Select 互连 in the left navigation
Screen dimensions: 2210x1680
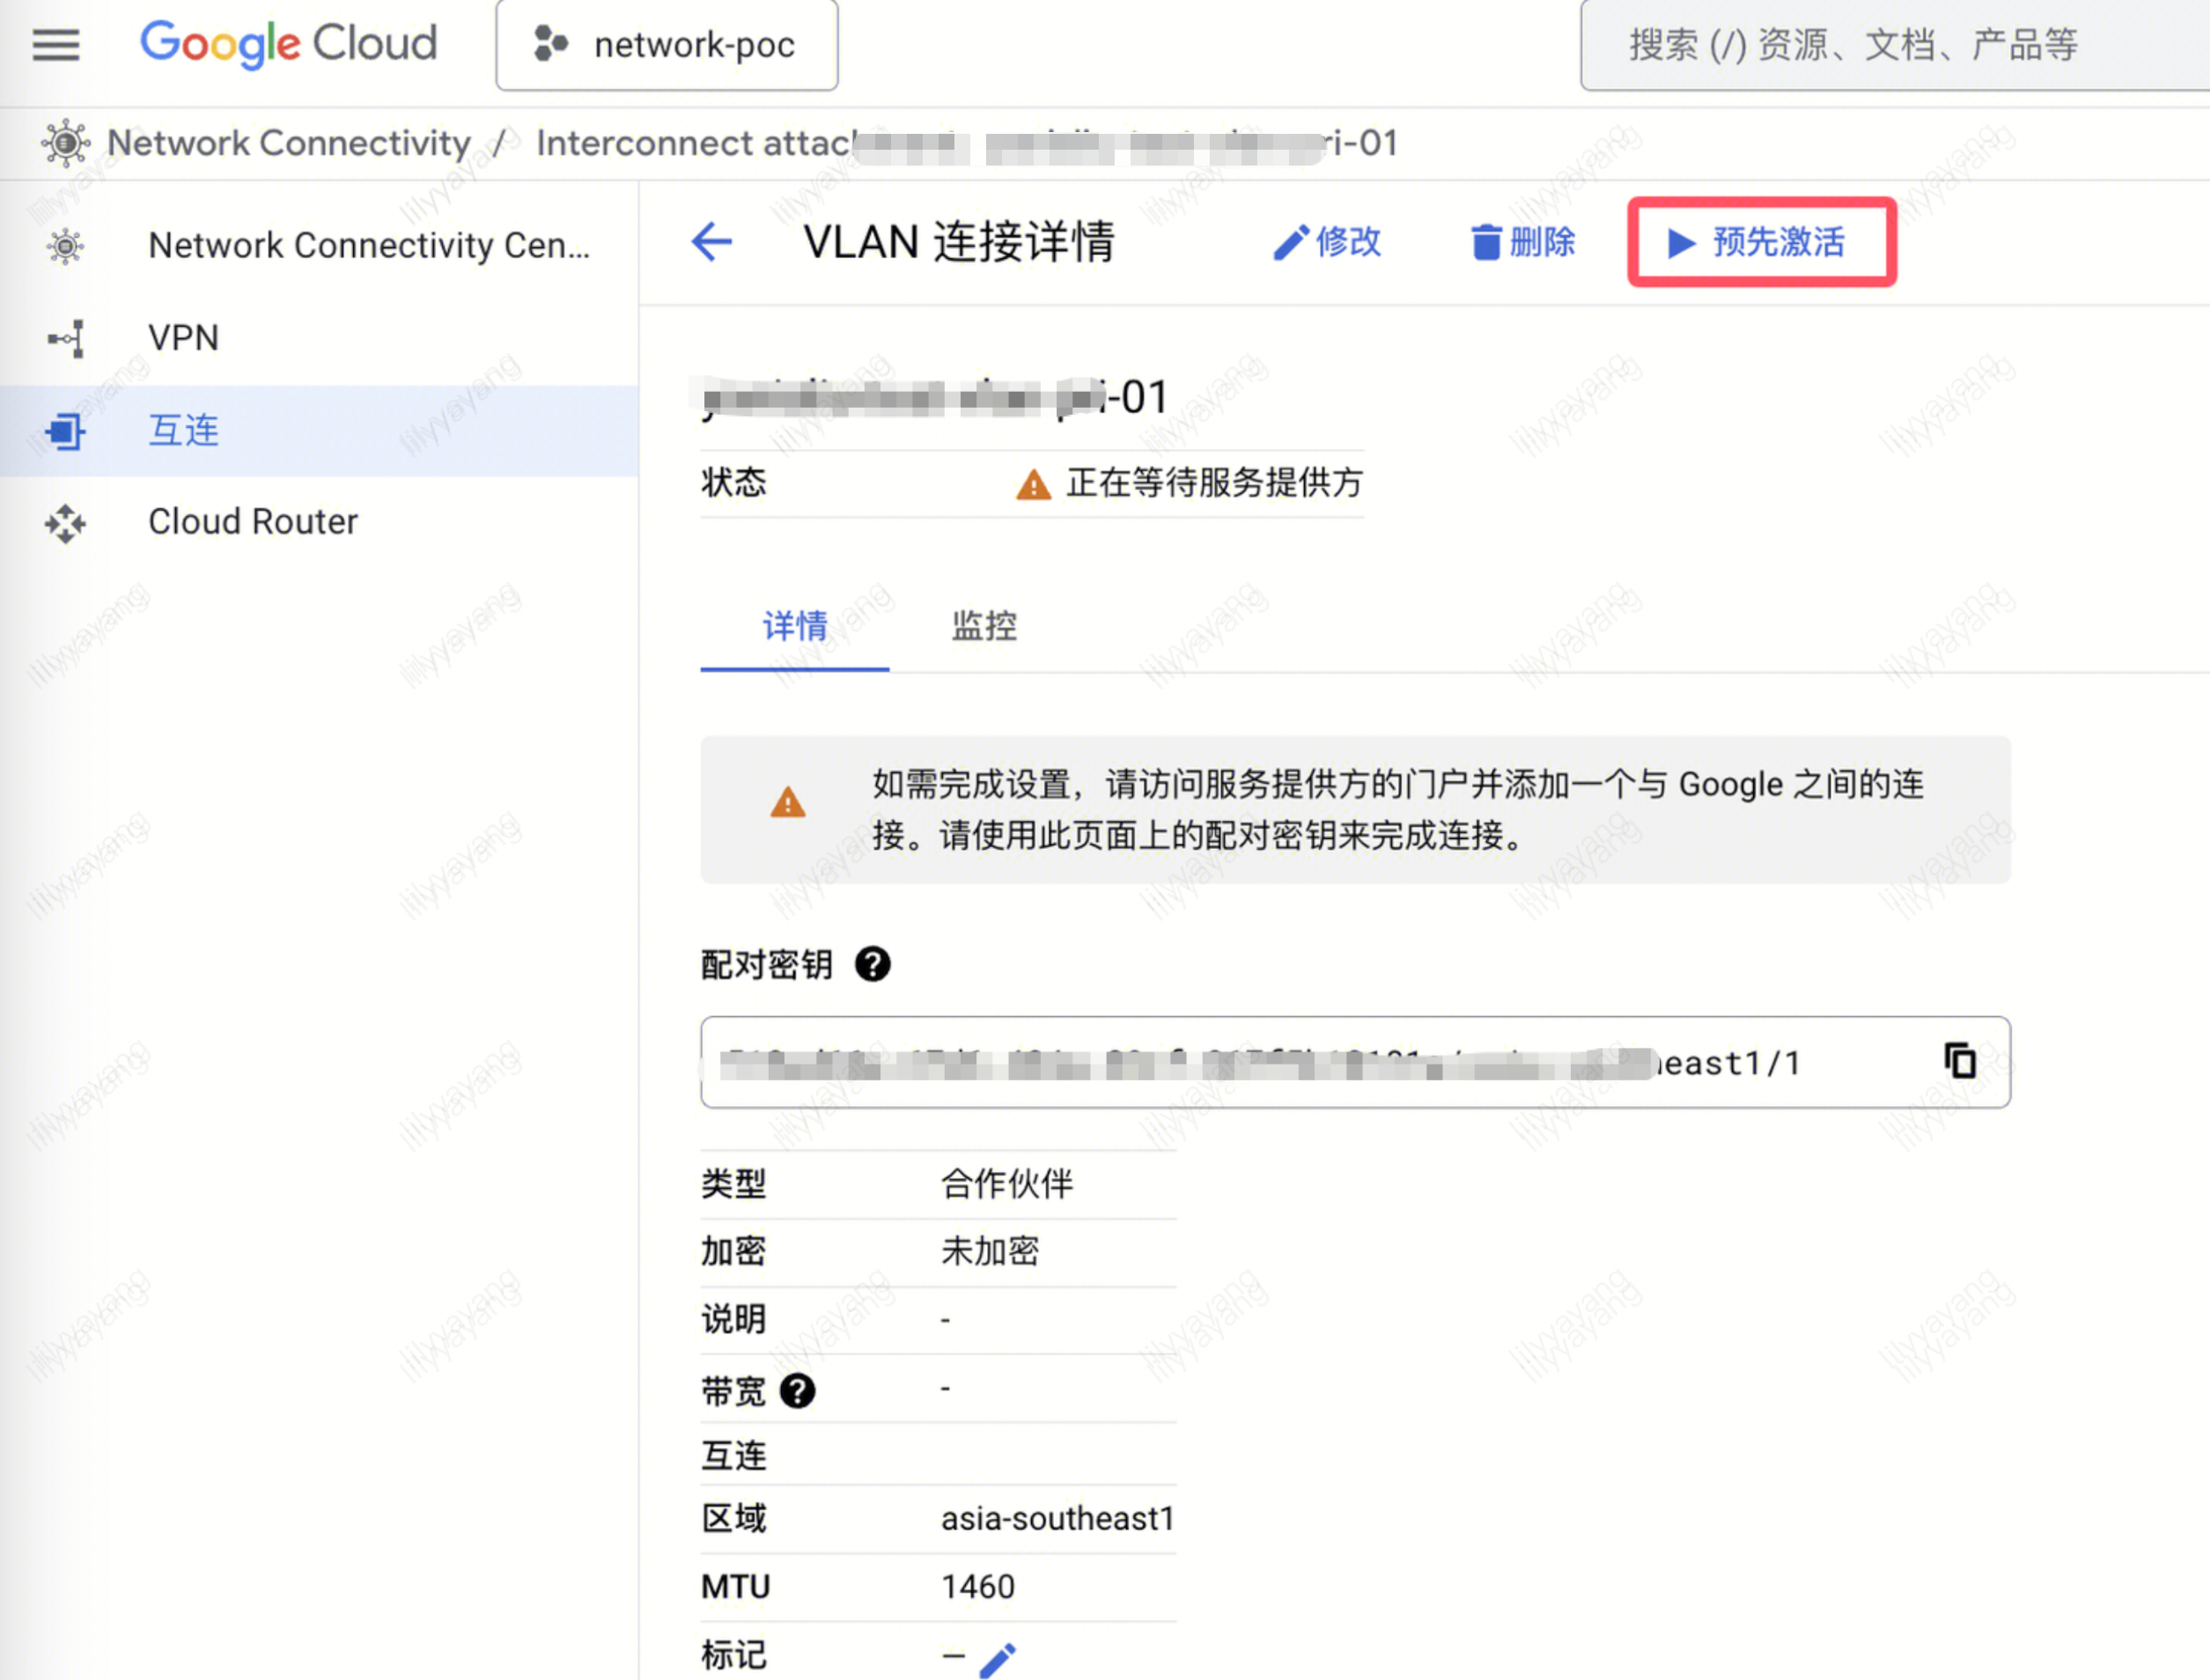click(x=184, y=431)
